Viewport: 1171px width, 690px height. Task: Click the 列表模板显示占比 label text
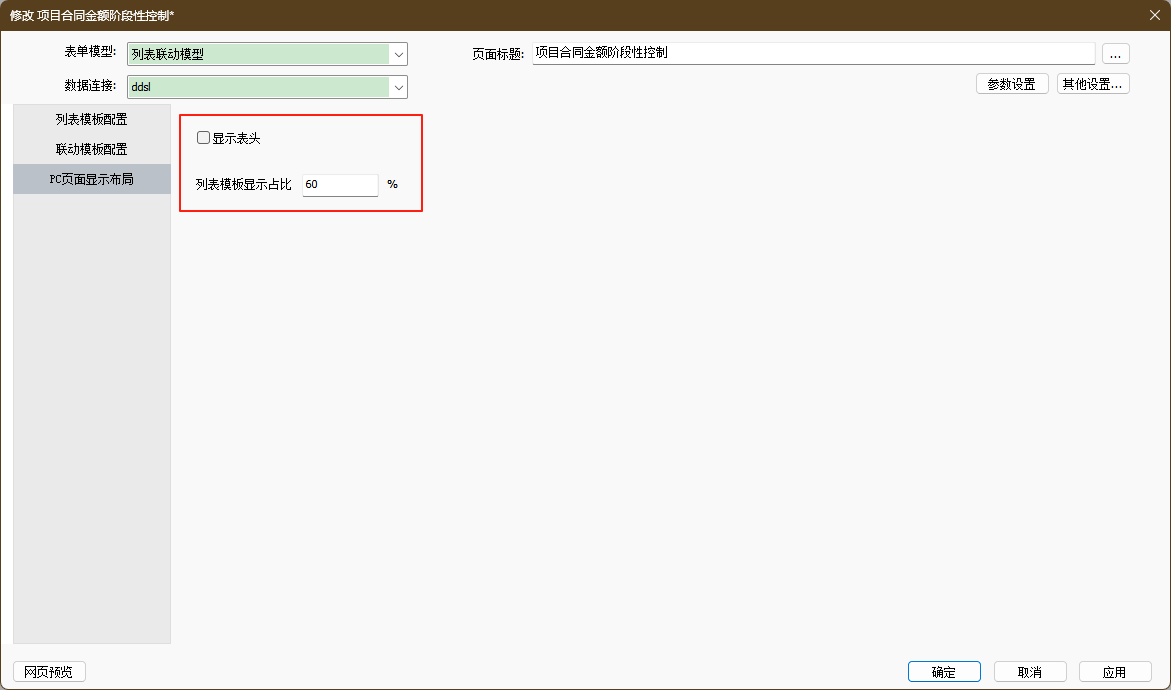[243, 185]
